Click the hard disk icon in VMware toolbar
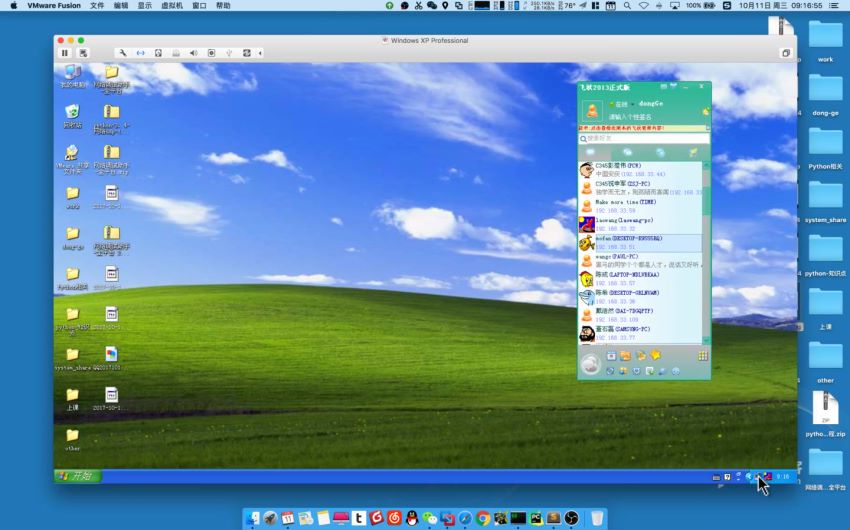 tap(158, 53)
